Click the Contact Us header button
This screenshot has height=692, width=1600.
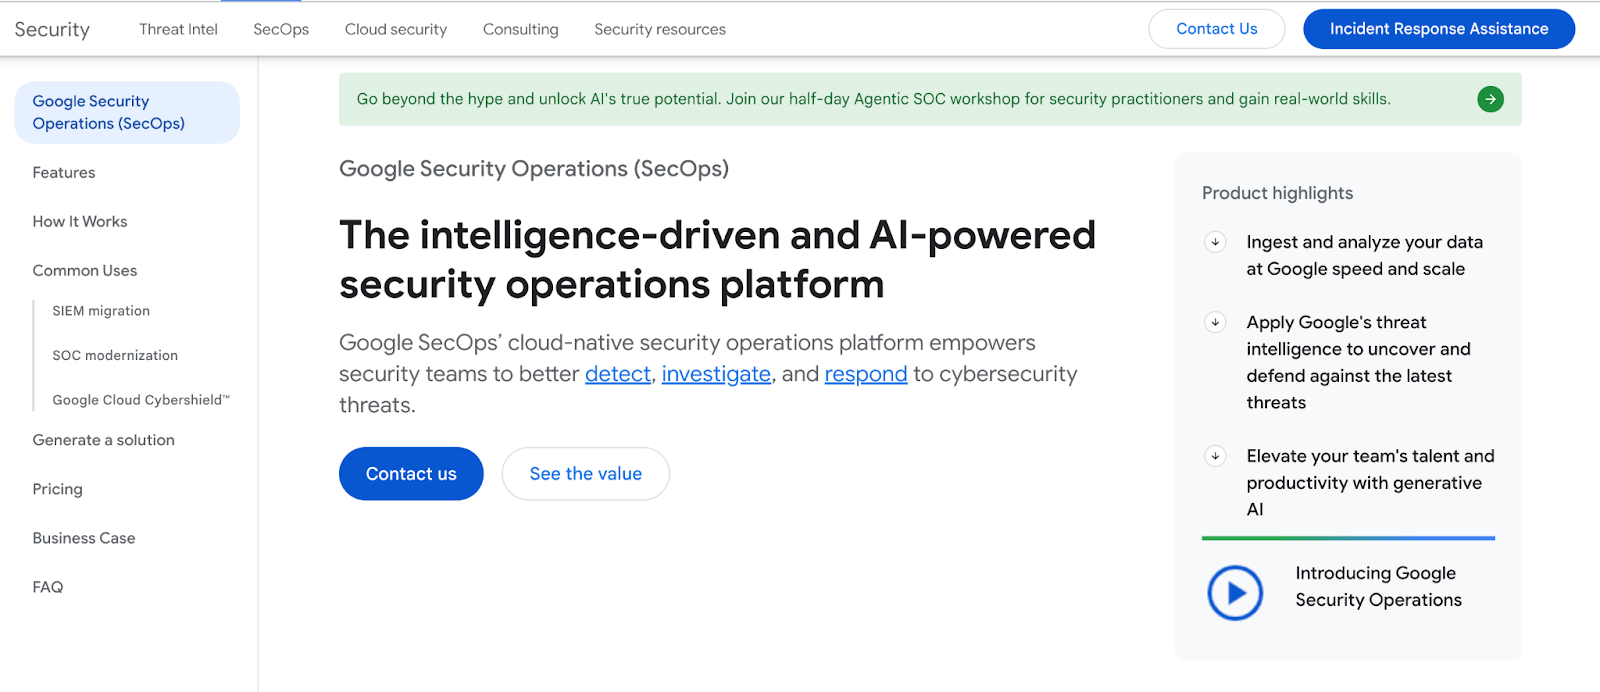(x=1217, y=29)
